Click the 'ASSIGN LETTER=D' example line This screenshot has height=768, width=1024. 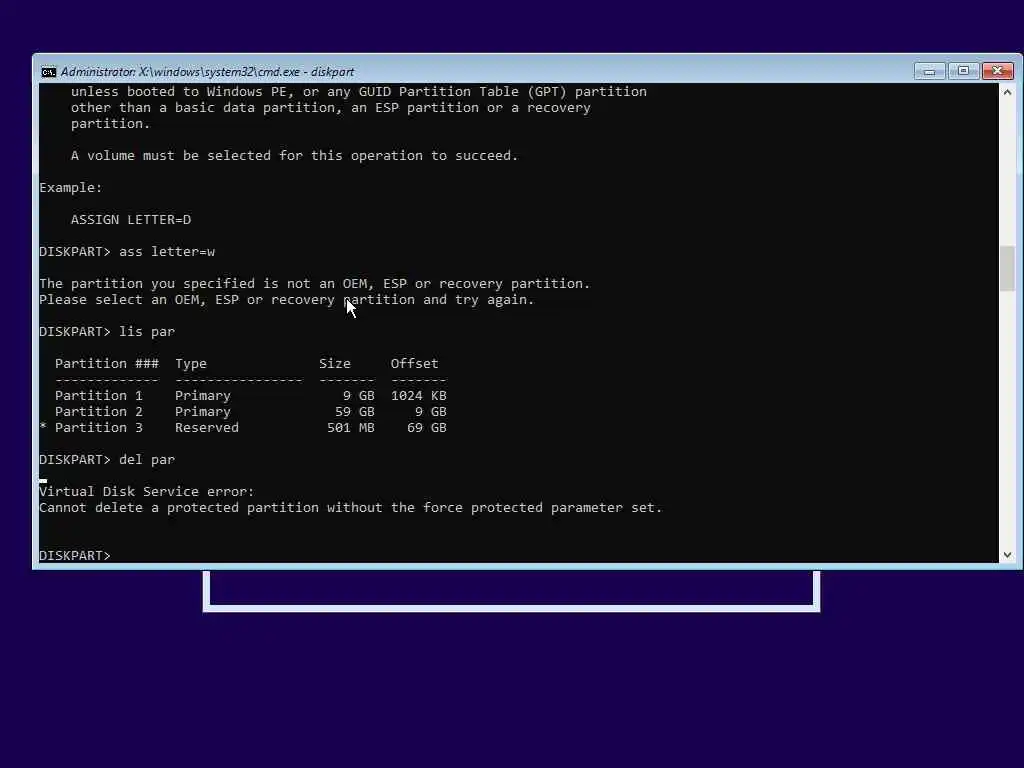click(131, 219)
